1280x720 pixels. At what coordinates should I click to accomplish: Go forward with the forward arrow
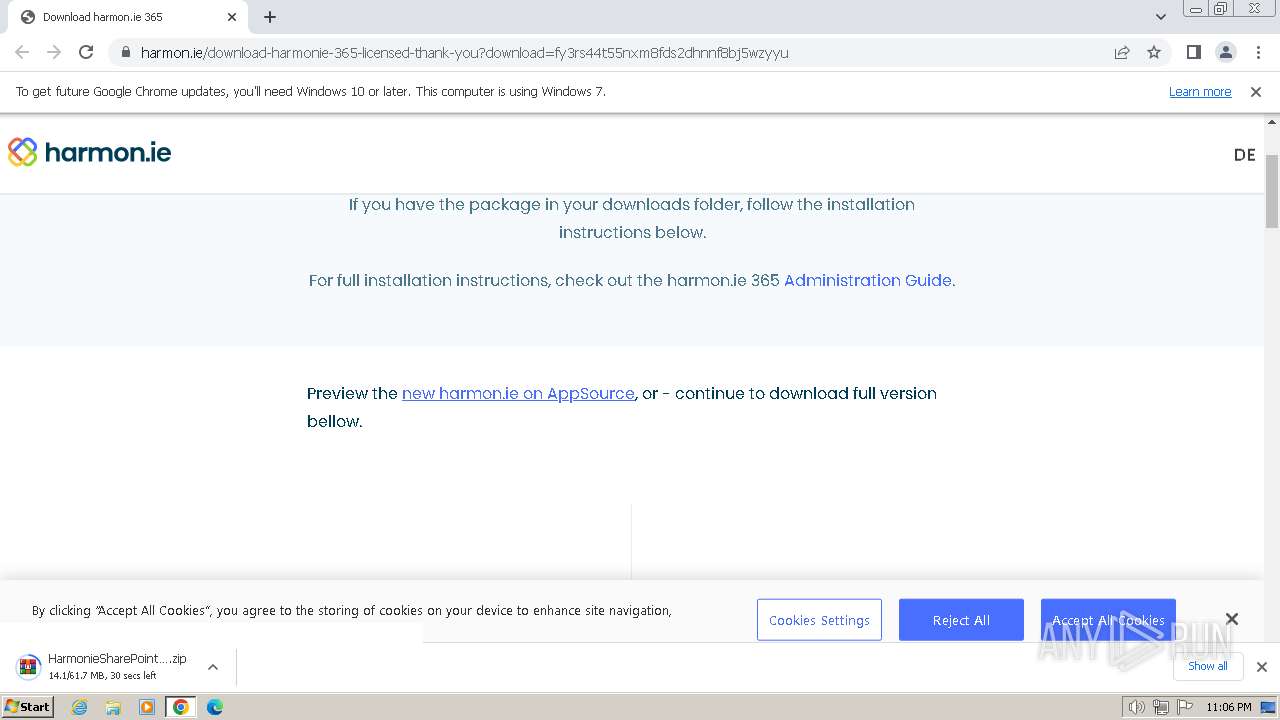(54, 52)
